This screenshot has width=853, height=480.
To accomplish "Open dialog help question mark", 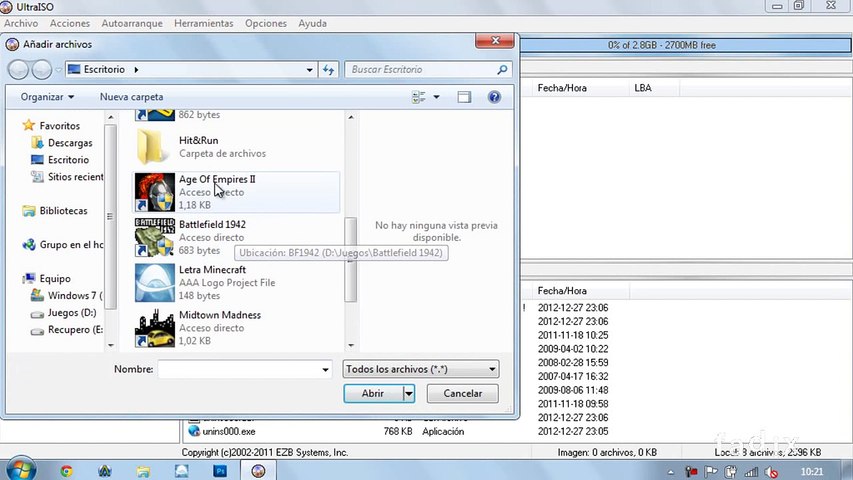I will click(494, 97).
